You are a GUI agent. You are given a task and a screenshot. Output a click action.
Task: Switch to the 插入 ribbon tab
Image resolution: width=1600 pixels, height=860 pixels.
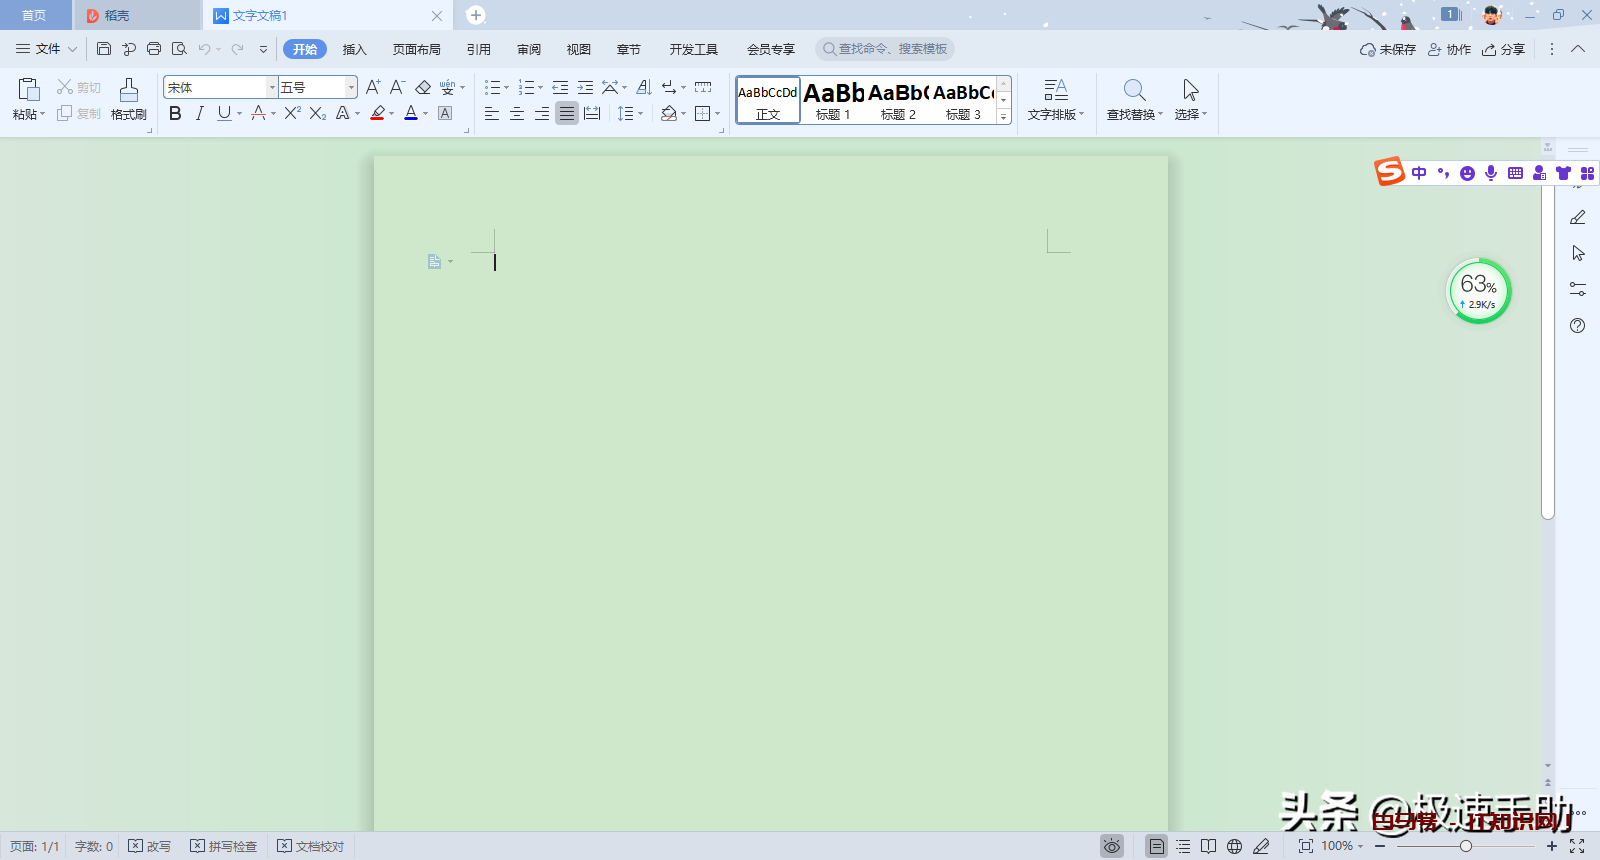click(355, 49)
